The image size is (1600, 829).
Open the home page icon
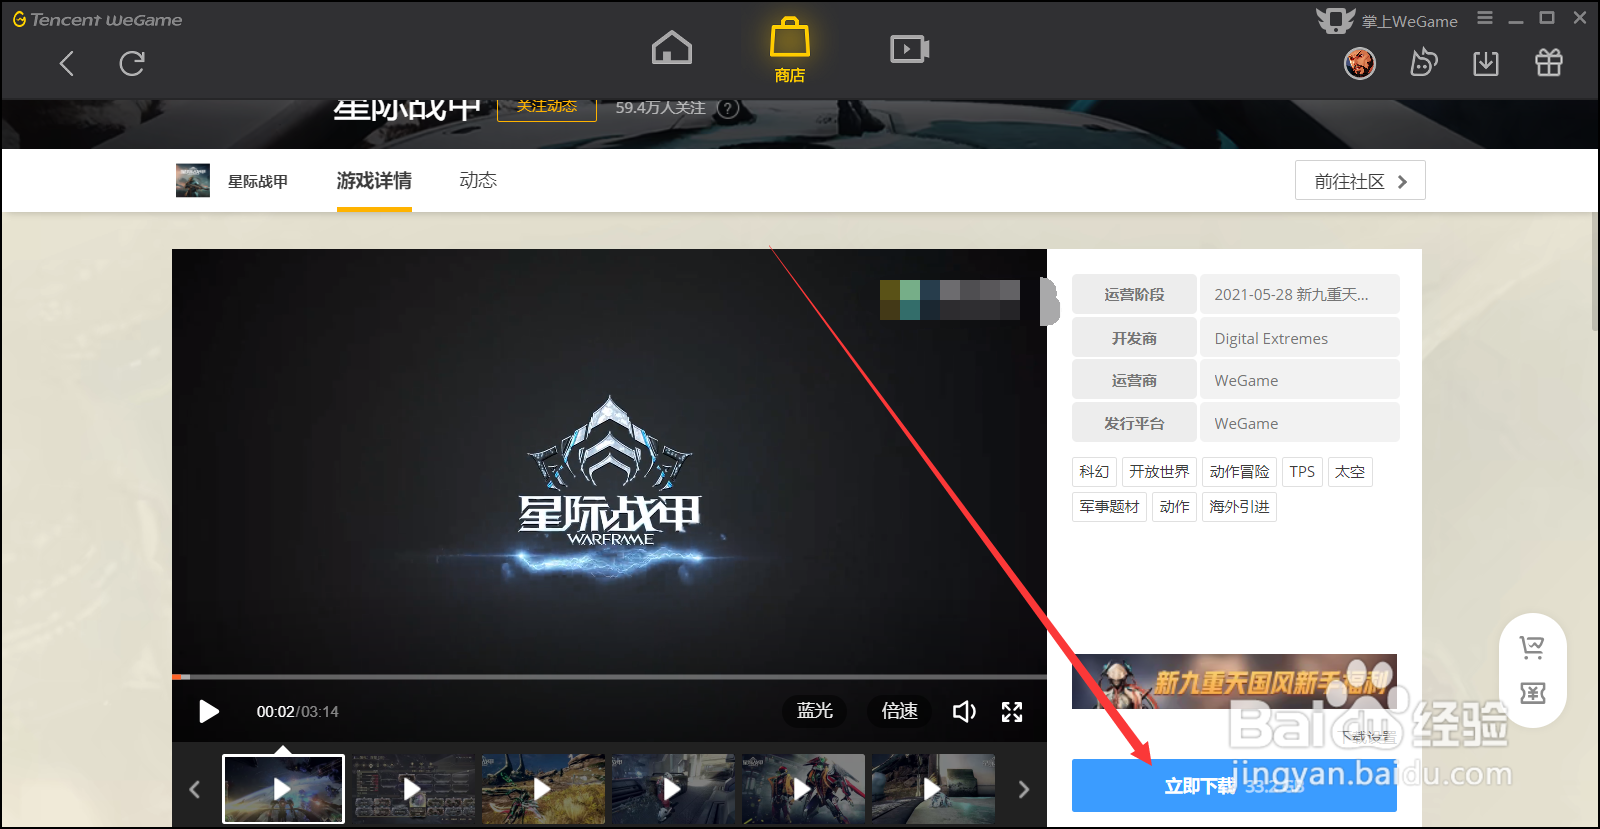(672, 48)
